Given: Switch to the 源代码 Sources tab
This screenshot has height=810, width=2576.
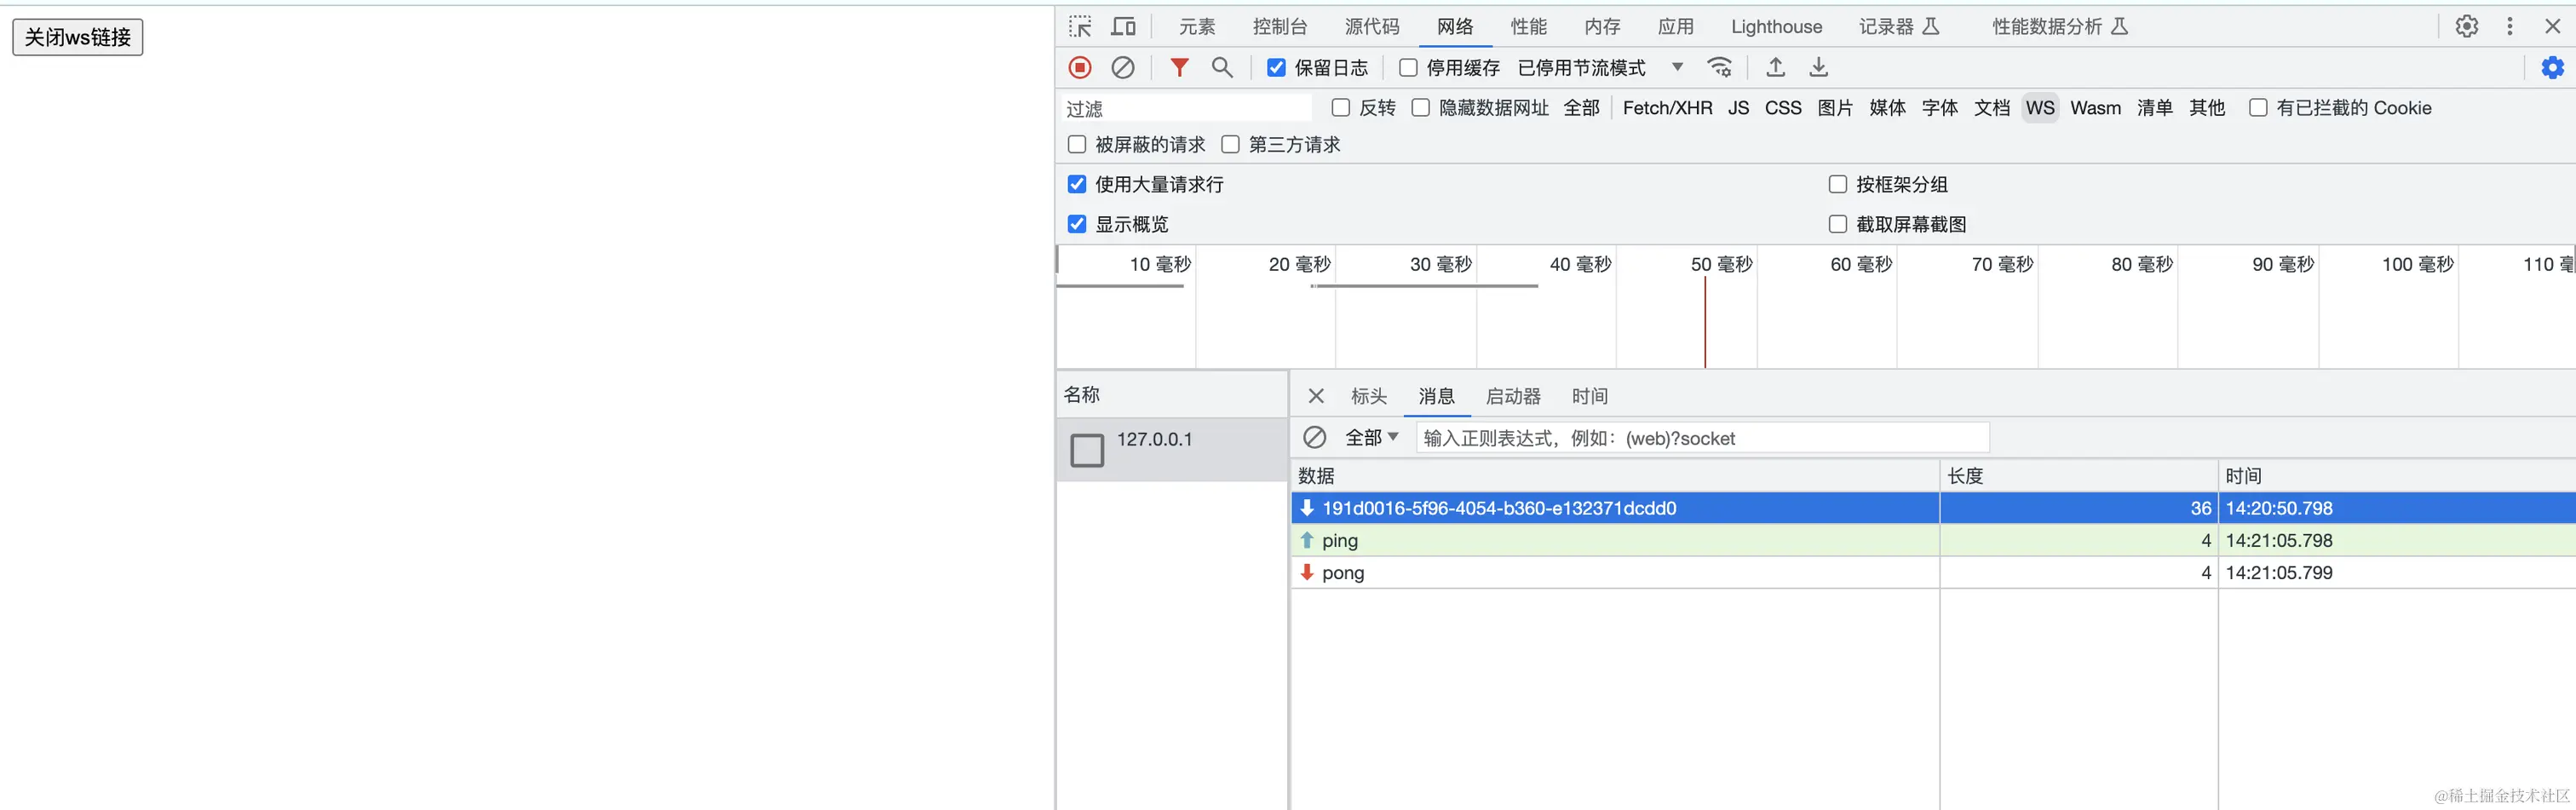Looking at the screenshot, I should click(1372, 26).
